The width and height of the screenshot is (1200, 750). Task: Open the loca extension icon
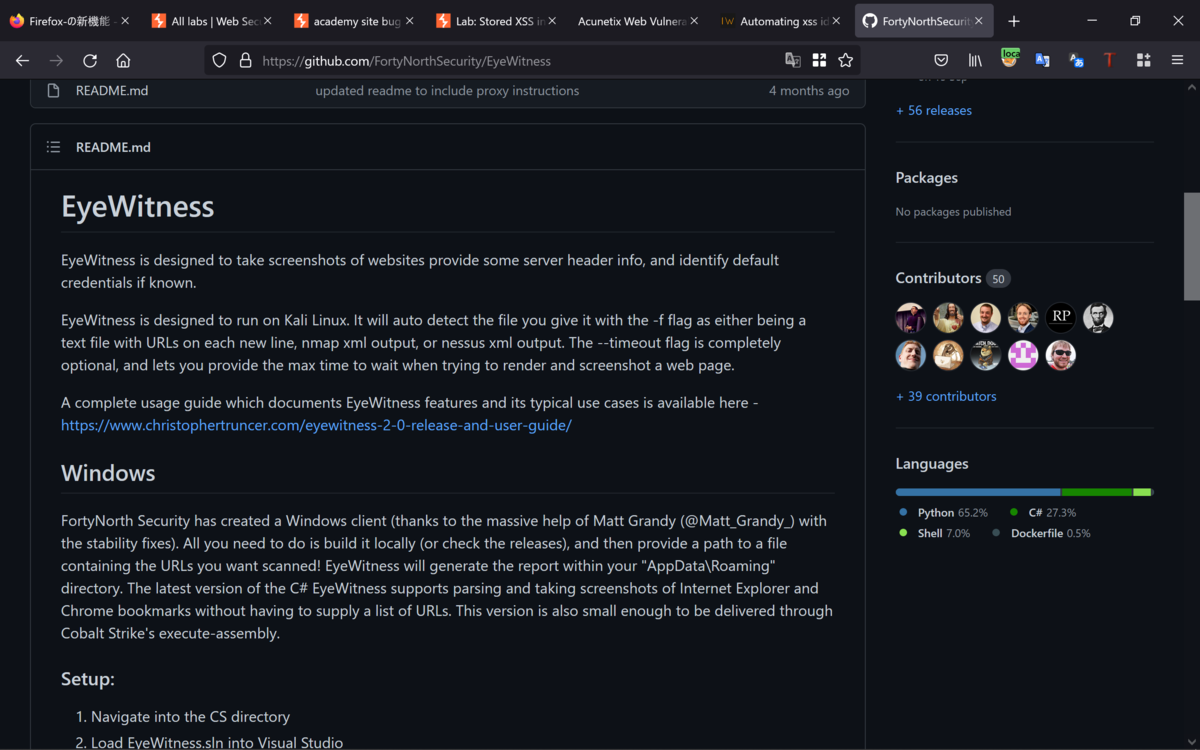pos(1010,58)
